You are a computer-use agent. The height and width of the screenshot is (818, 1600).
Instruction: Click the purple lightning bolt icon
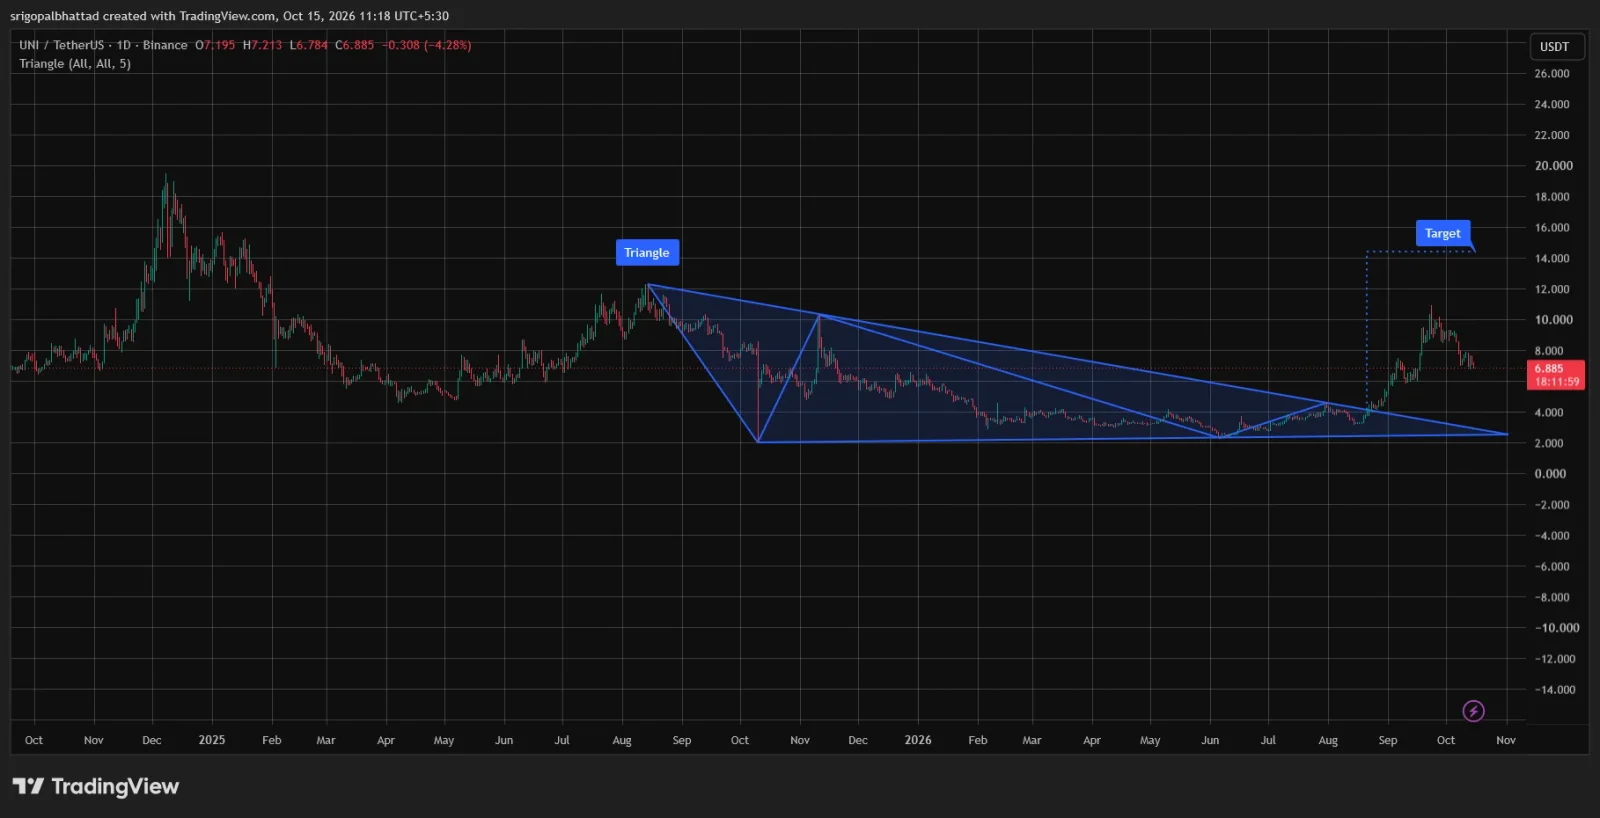[x=1473, y=711]
